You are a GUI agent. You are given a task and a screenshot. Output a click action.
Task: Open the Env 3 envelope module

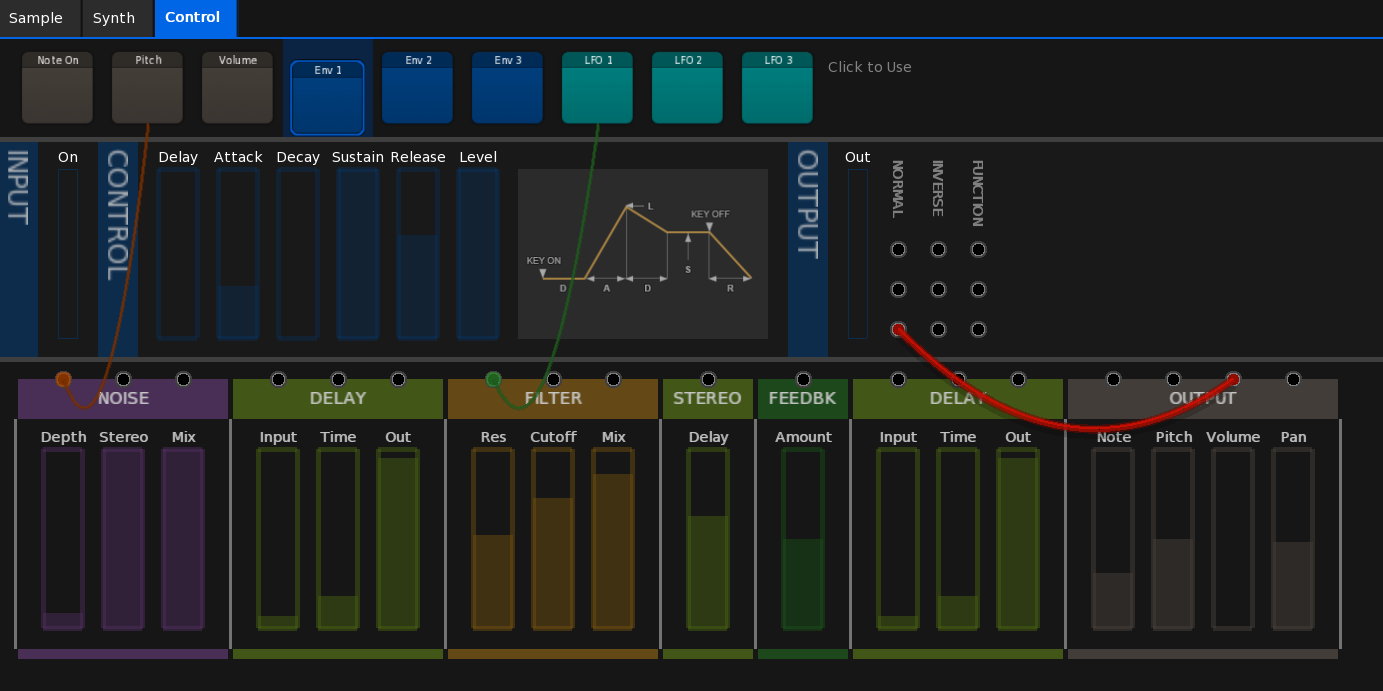point(507,88)
